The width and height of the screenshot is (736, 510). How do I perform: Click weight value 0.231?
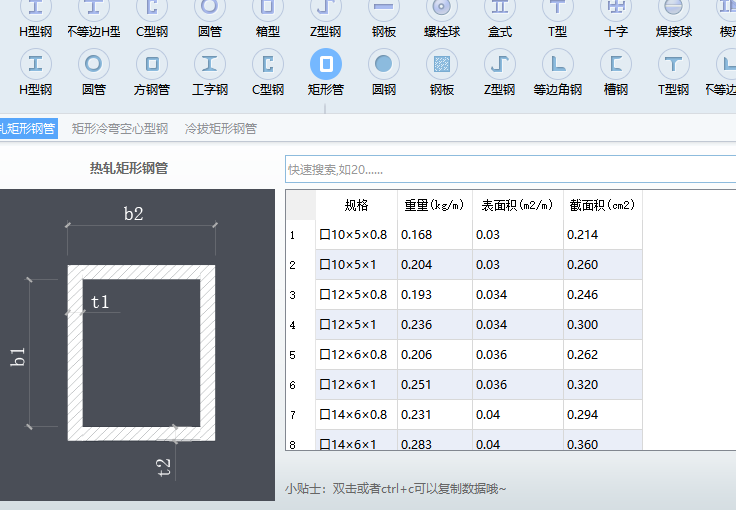(x=435, y=415)
